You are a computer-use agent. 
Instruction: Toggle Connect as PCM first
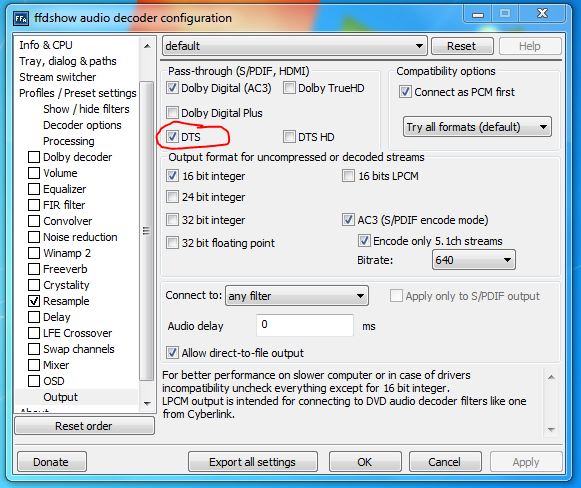(x=405, y=92)
